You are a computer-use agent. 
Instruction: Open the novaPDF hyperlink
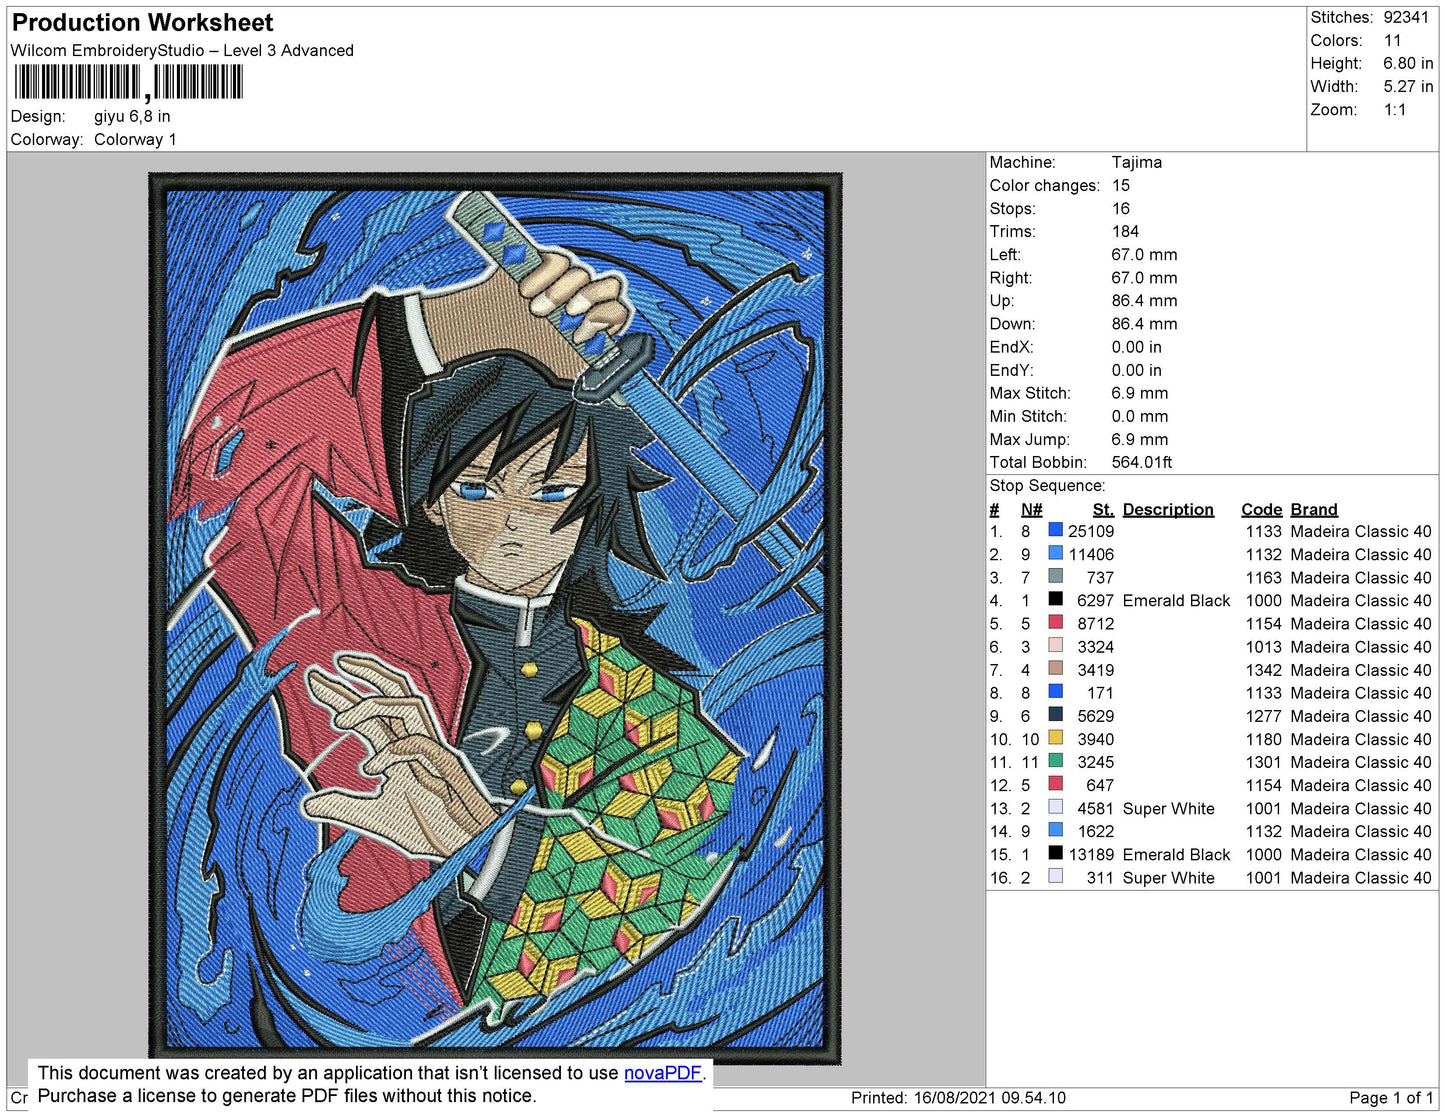662,1073
